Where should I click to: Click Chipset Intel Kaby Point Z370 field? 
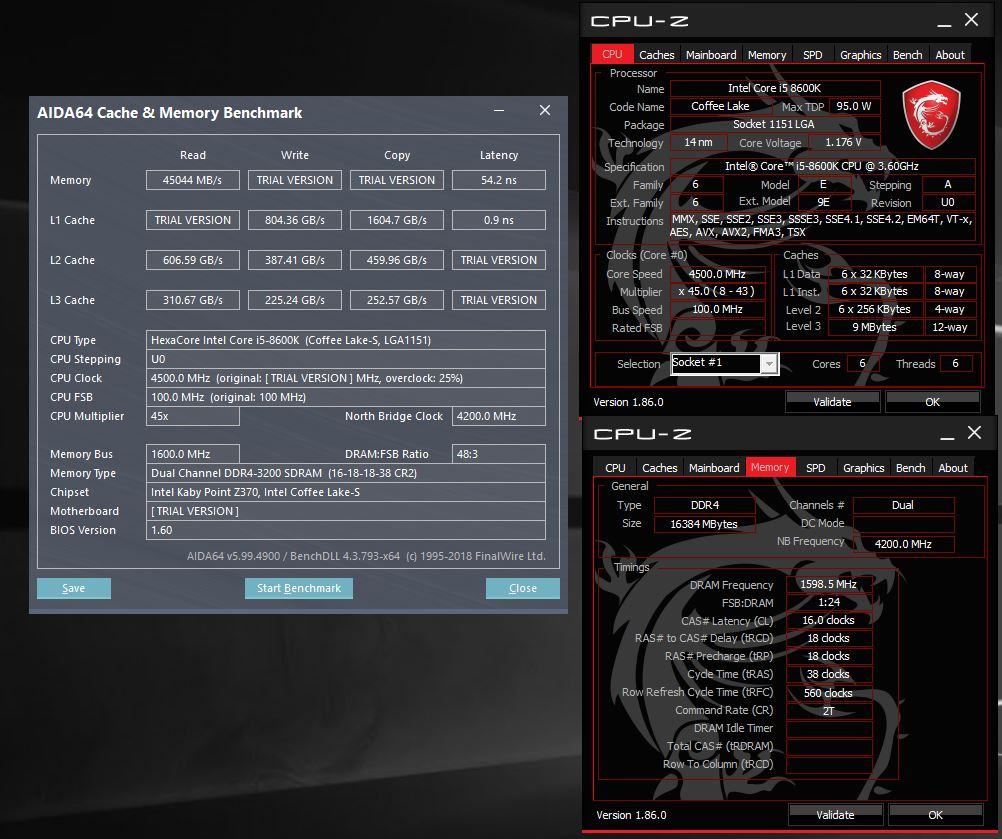(x=346, y=492)
